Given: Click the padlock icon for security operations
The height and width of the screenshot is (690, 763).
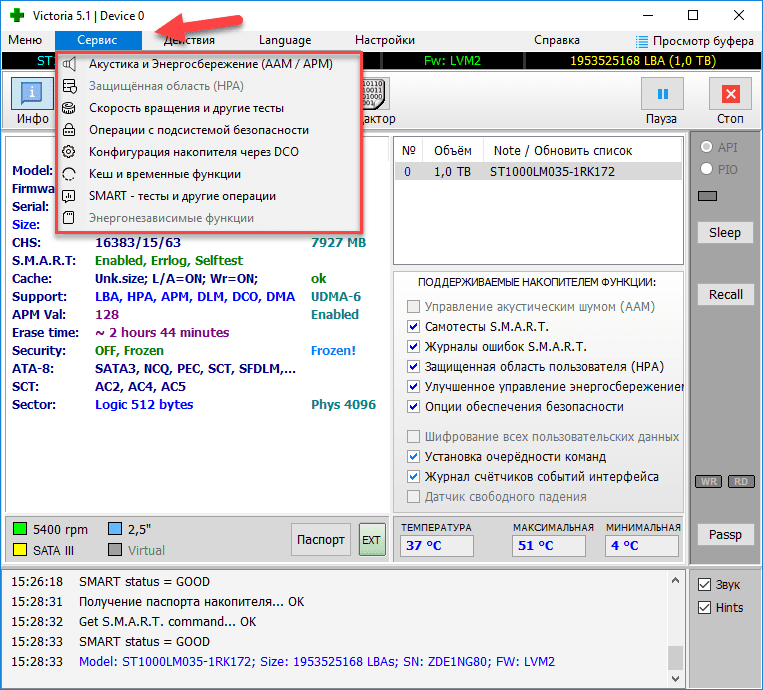Looking at the screenshot, I should click(69, 130).
